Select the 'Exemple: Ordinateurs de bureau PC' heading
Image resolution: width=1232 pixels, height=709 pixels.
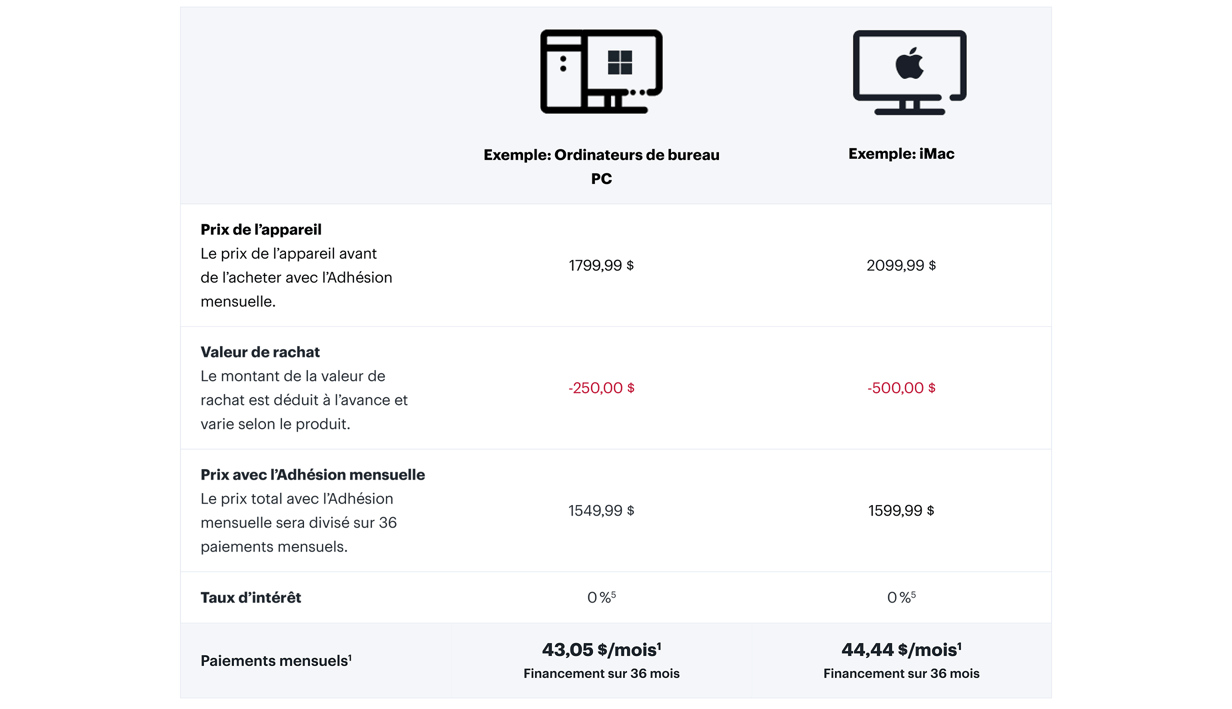tap(601, 167)
